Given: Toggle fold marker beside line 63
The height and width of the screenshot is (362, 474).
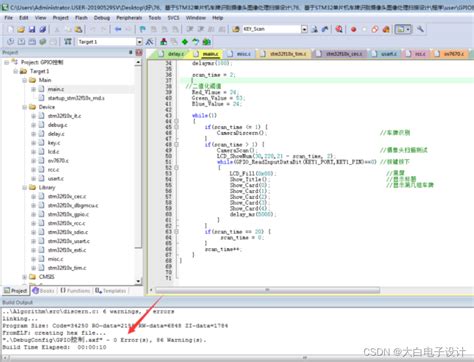Looking at the screenshot, I should point(176,231).
